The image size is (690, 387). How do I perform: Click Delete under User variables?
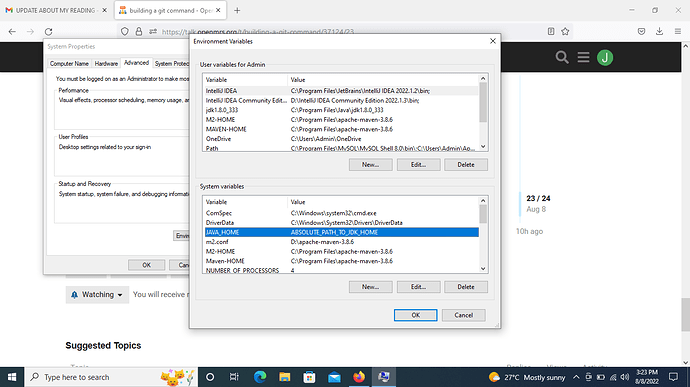pyautogui.click(x=466, y=165)
